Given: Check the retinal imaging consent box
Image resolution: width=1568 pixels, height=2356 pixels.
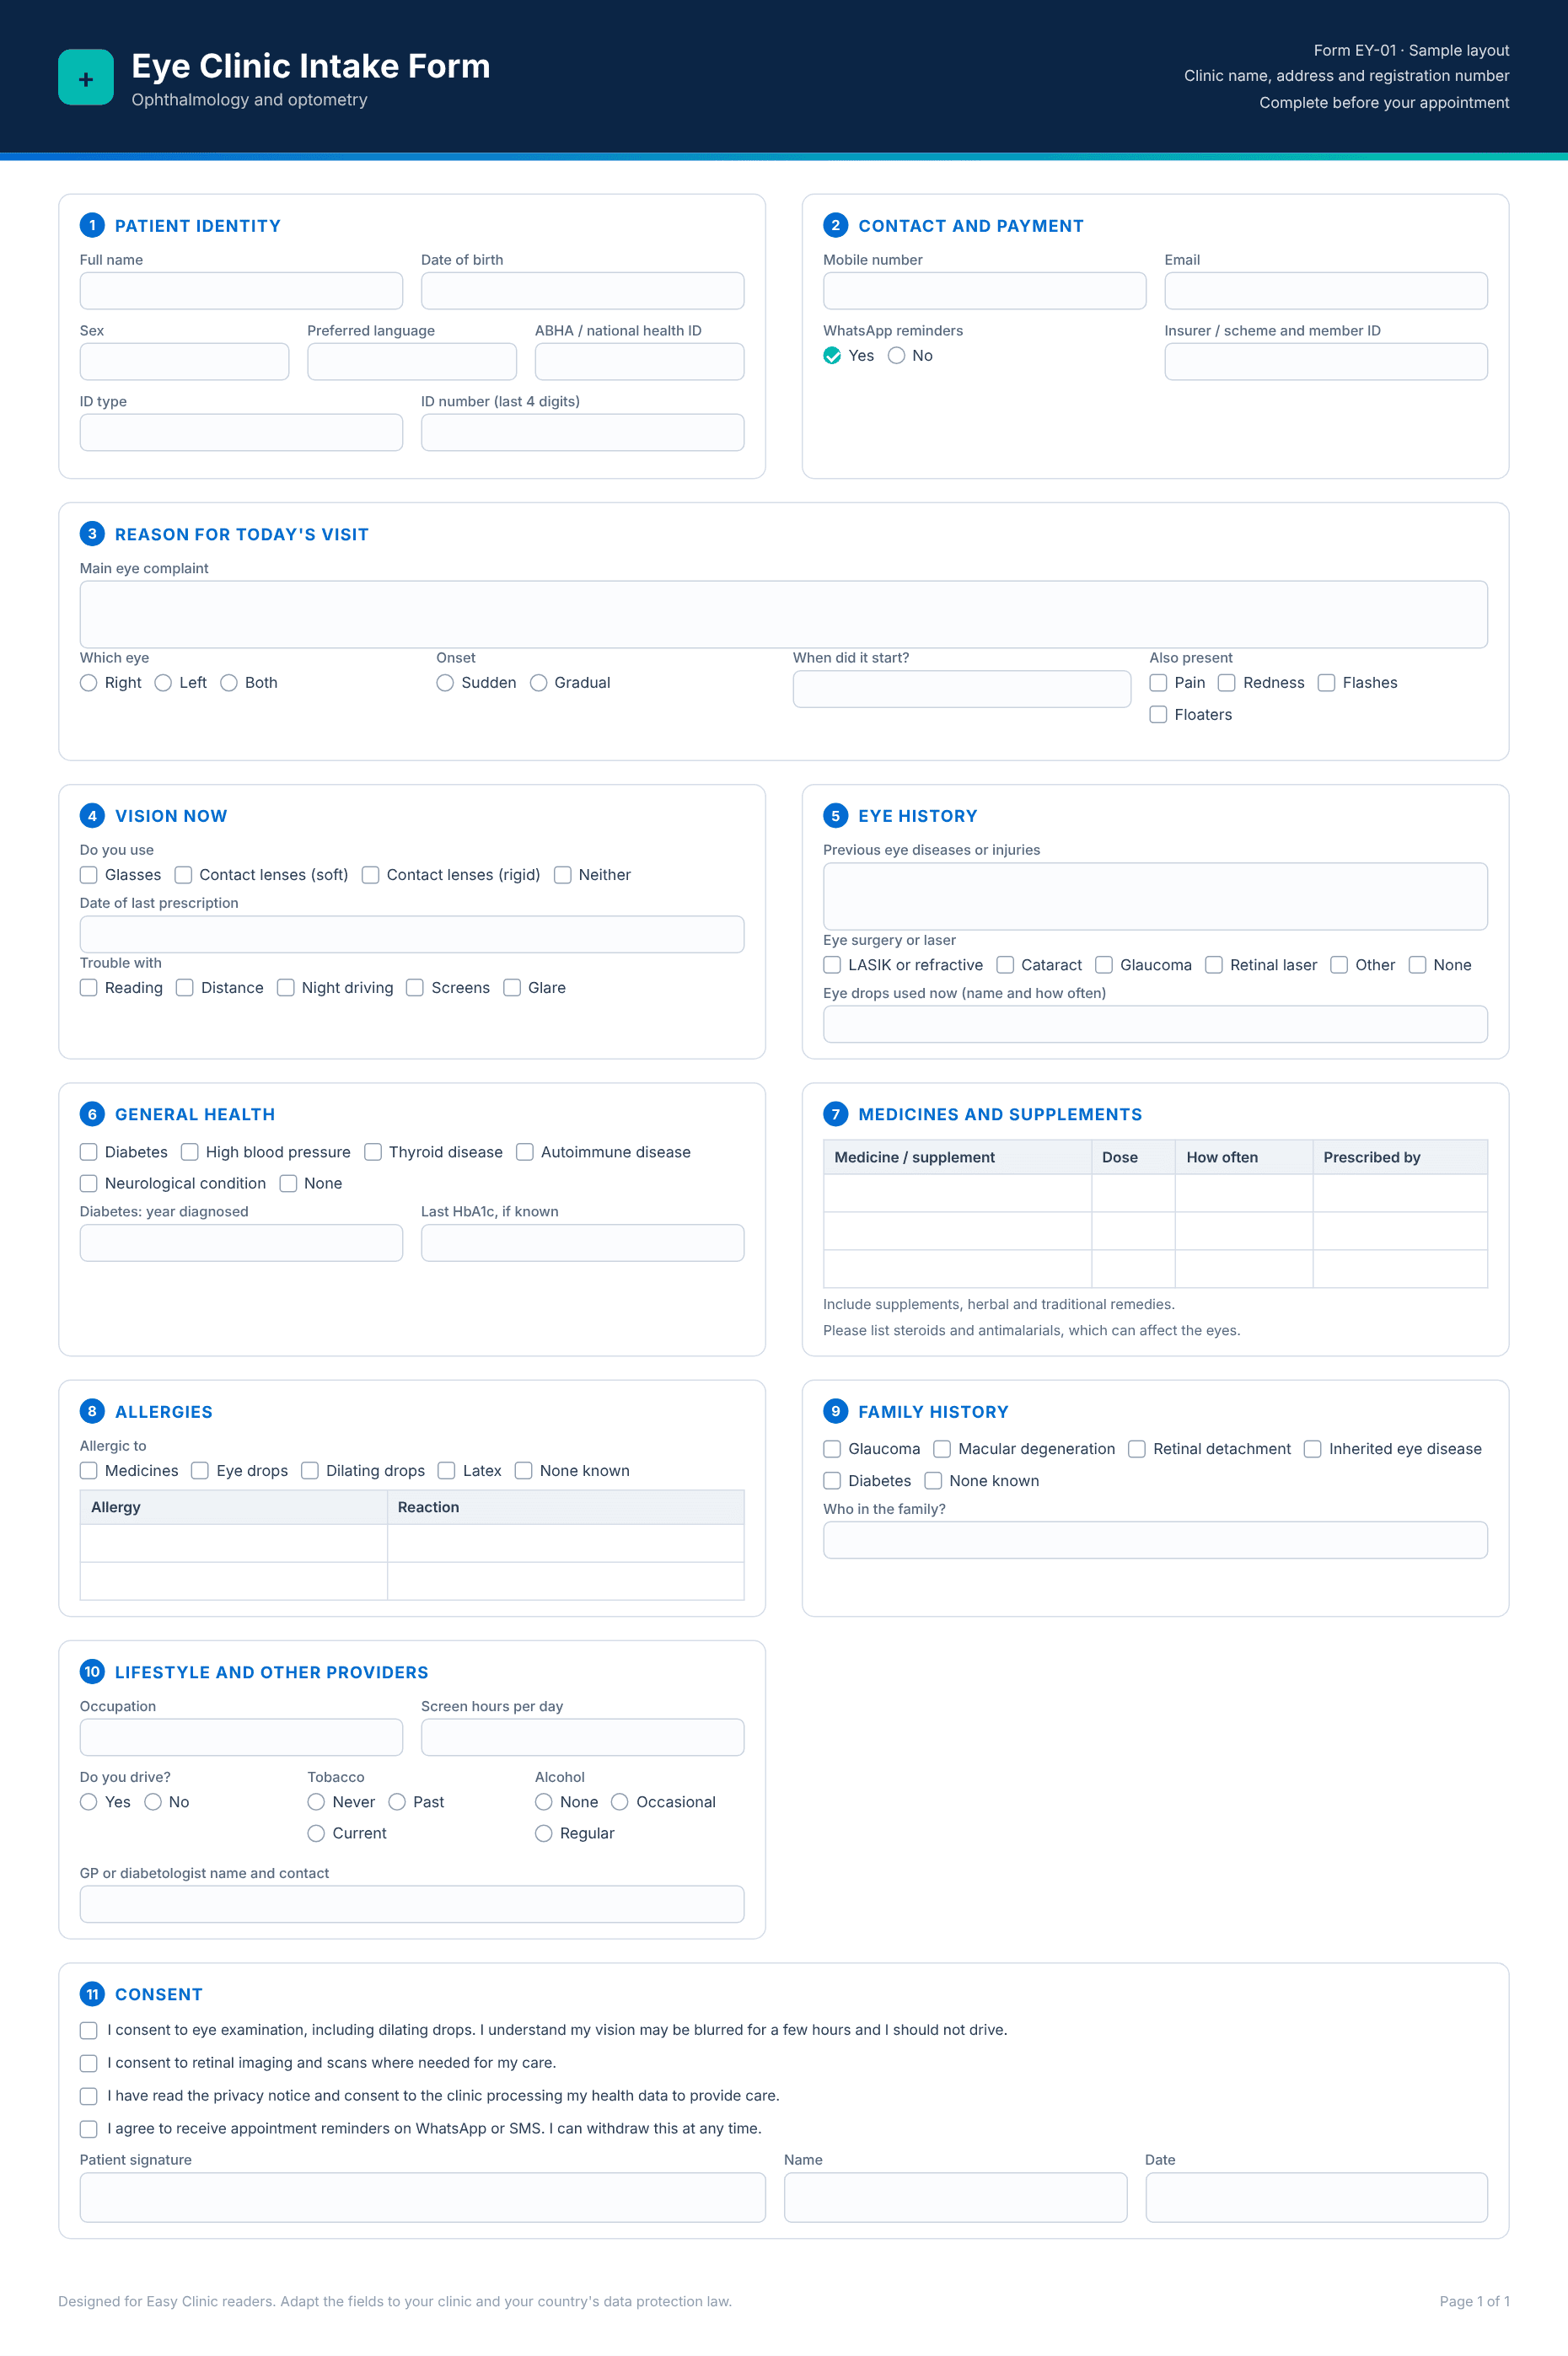Looking at the screenshot, I should [89, 2063].
